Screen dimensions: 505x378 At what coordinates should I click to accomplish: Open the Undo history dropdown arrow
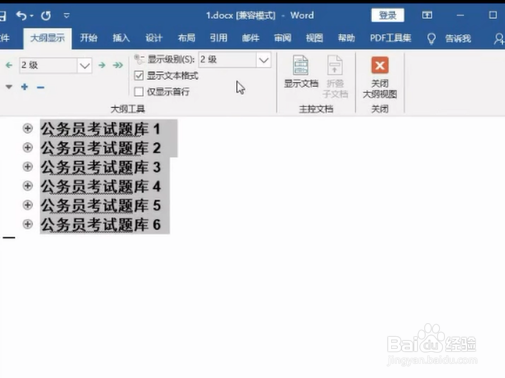pyautogui.click(x=32, y=16)
